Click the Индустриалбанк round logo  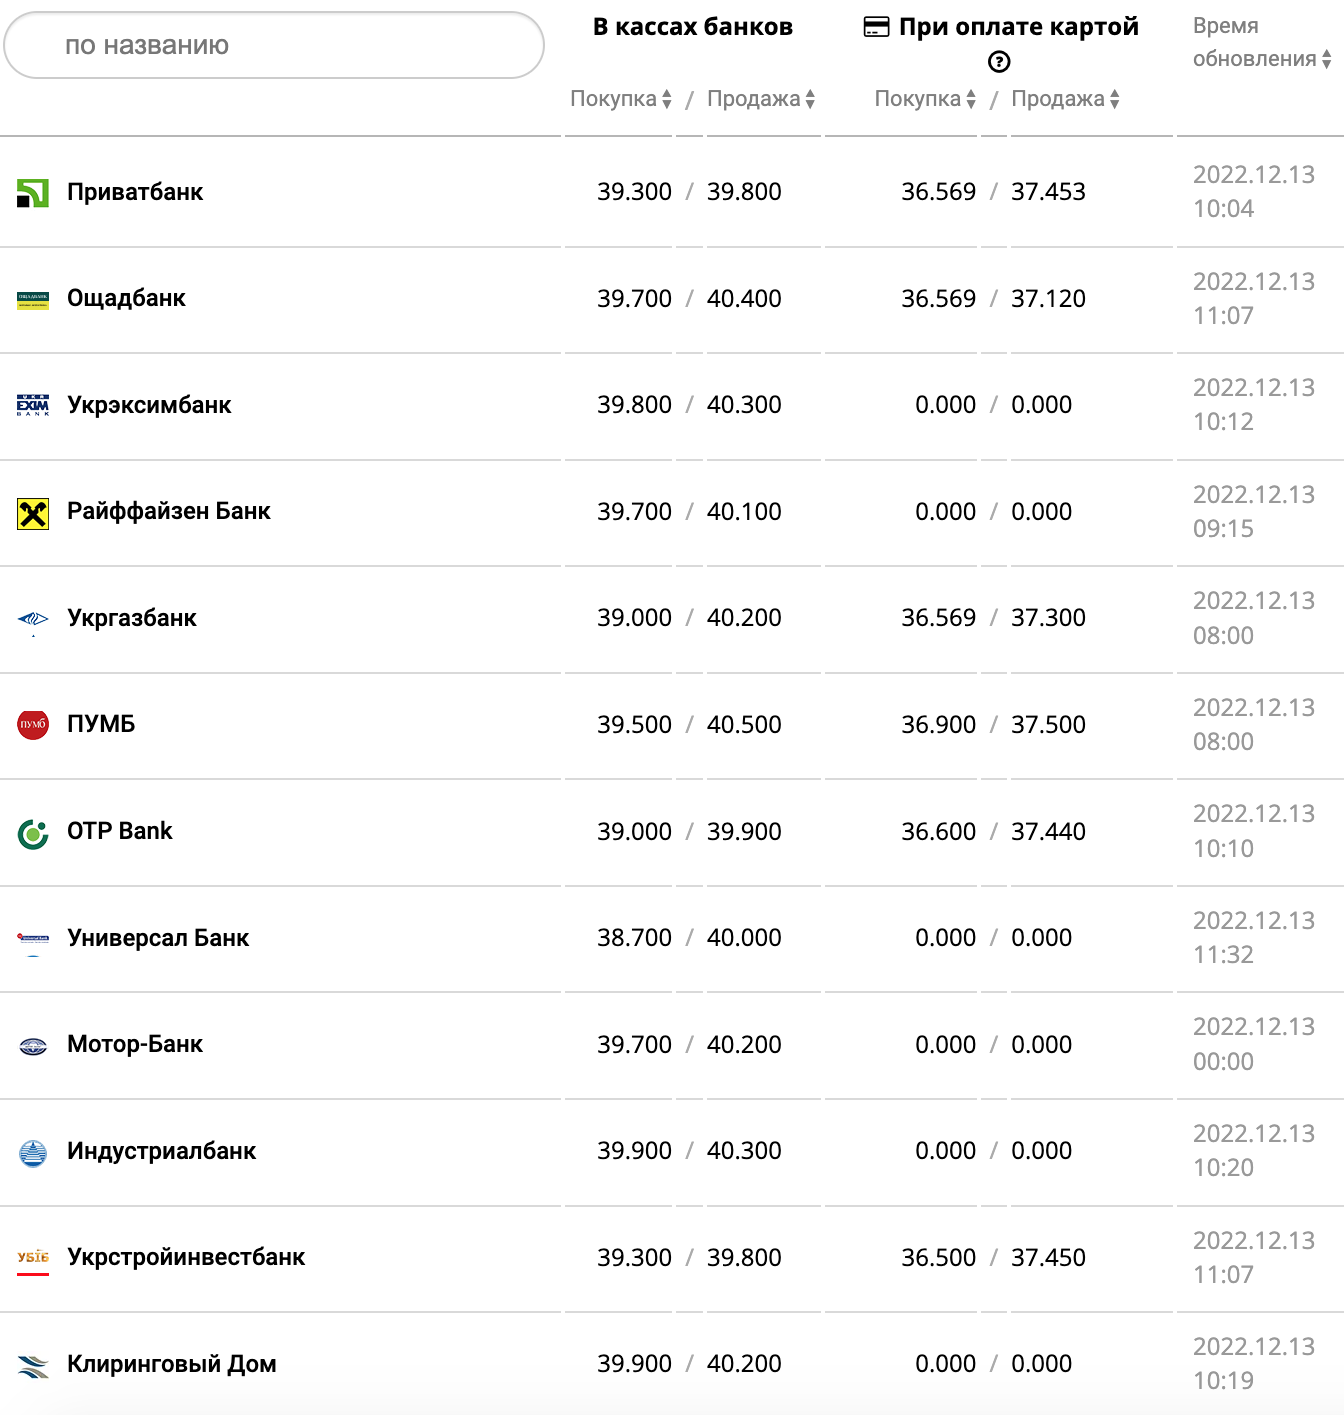coord(33,1153)
